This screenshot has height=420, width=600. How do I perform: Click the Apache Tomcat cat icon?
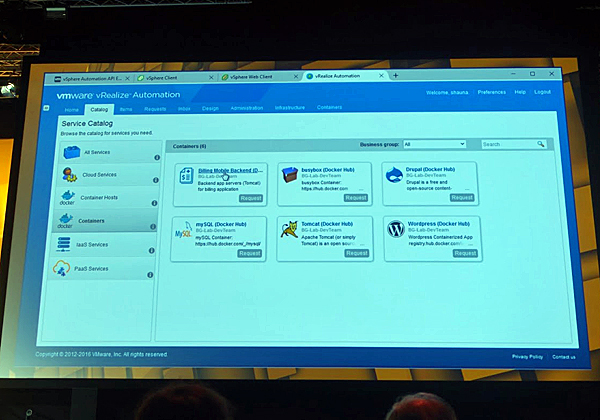[x=289, y=231]
